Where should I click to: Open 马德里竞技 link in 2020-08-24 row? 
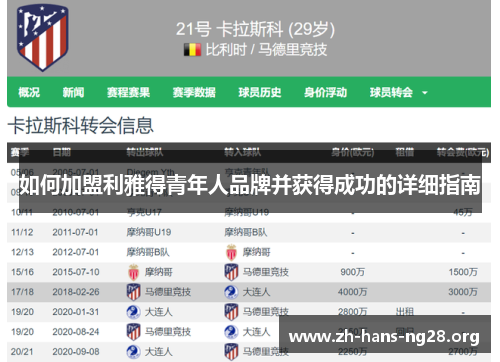pos(168,332)
